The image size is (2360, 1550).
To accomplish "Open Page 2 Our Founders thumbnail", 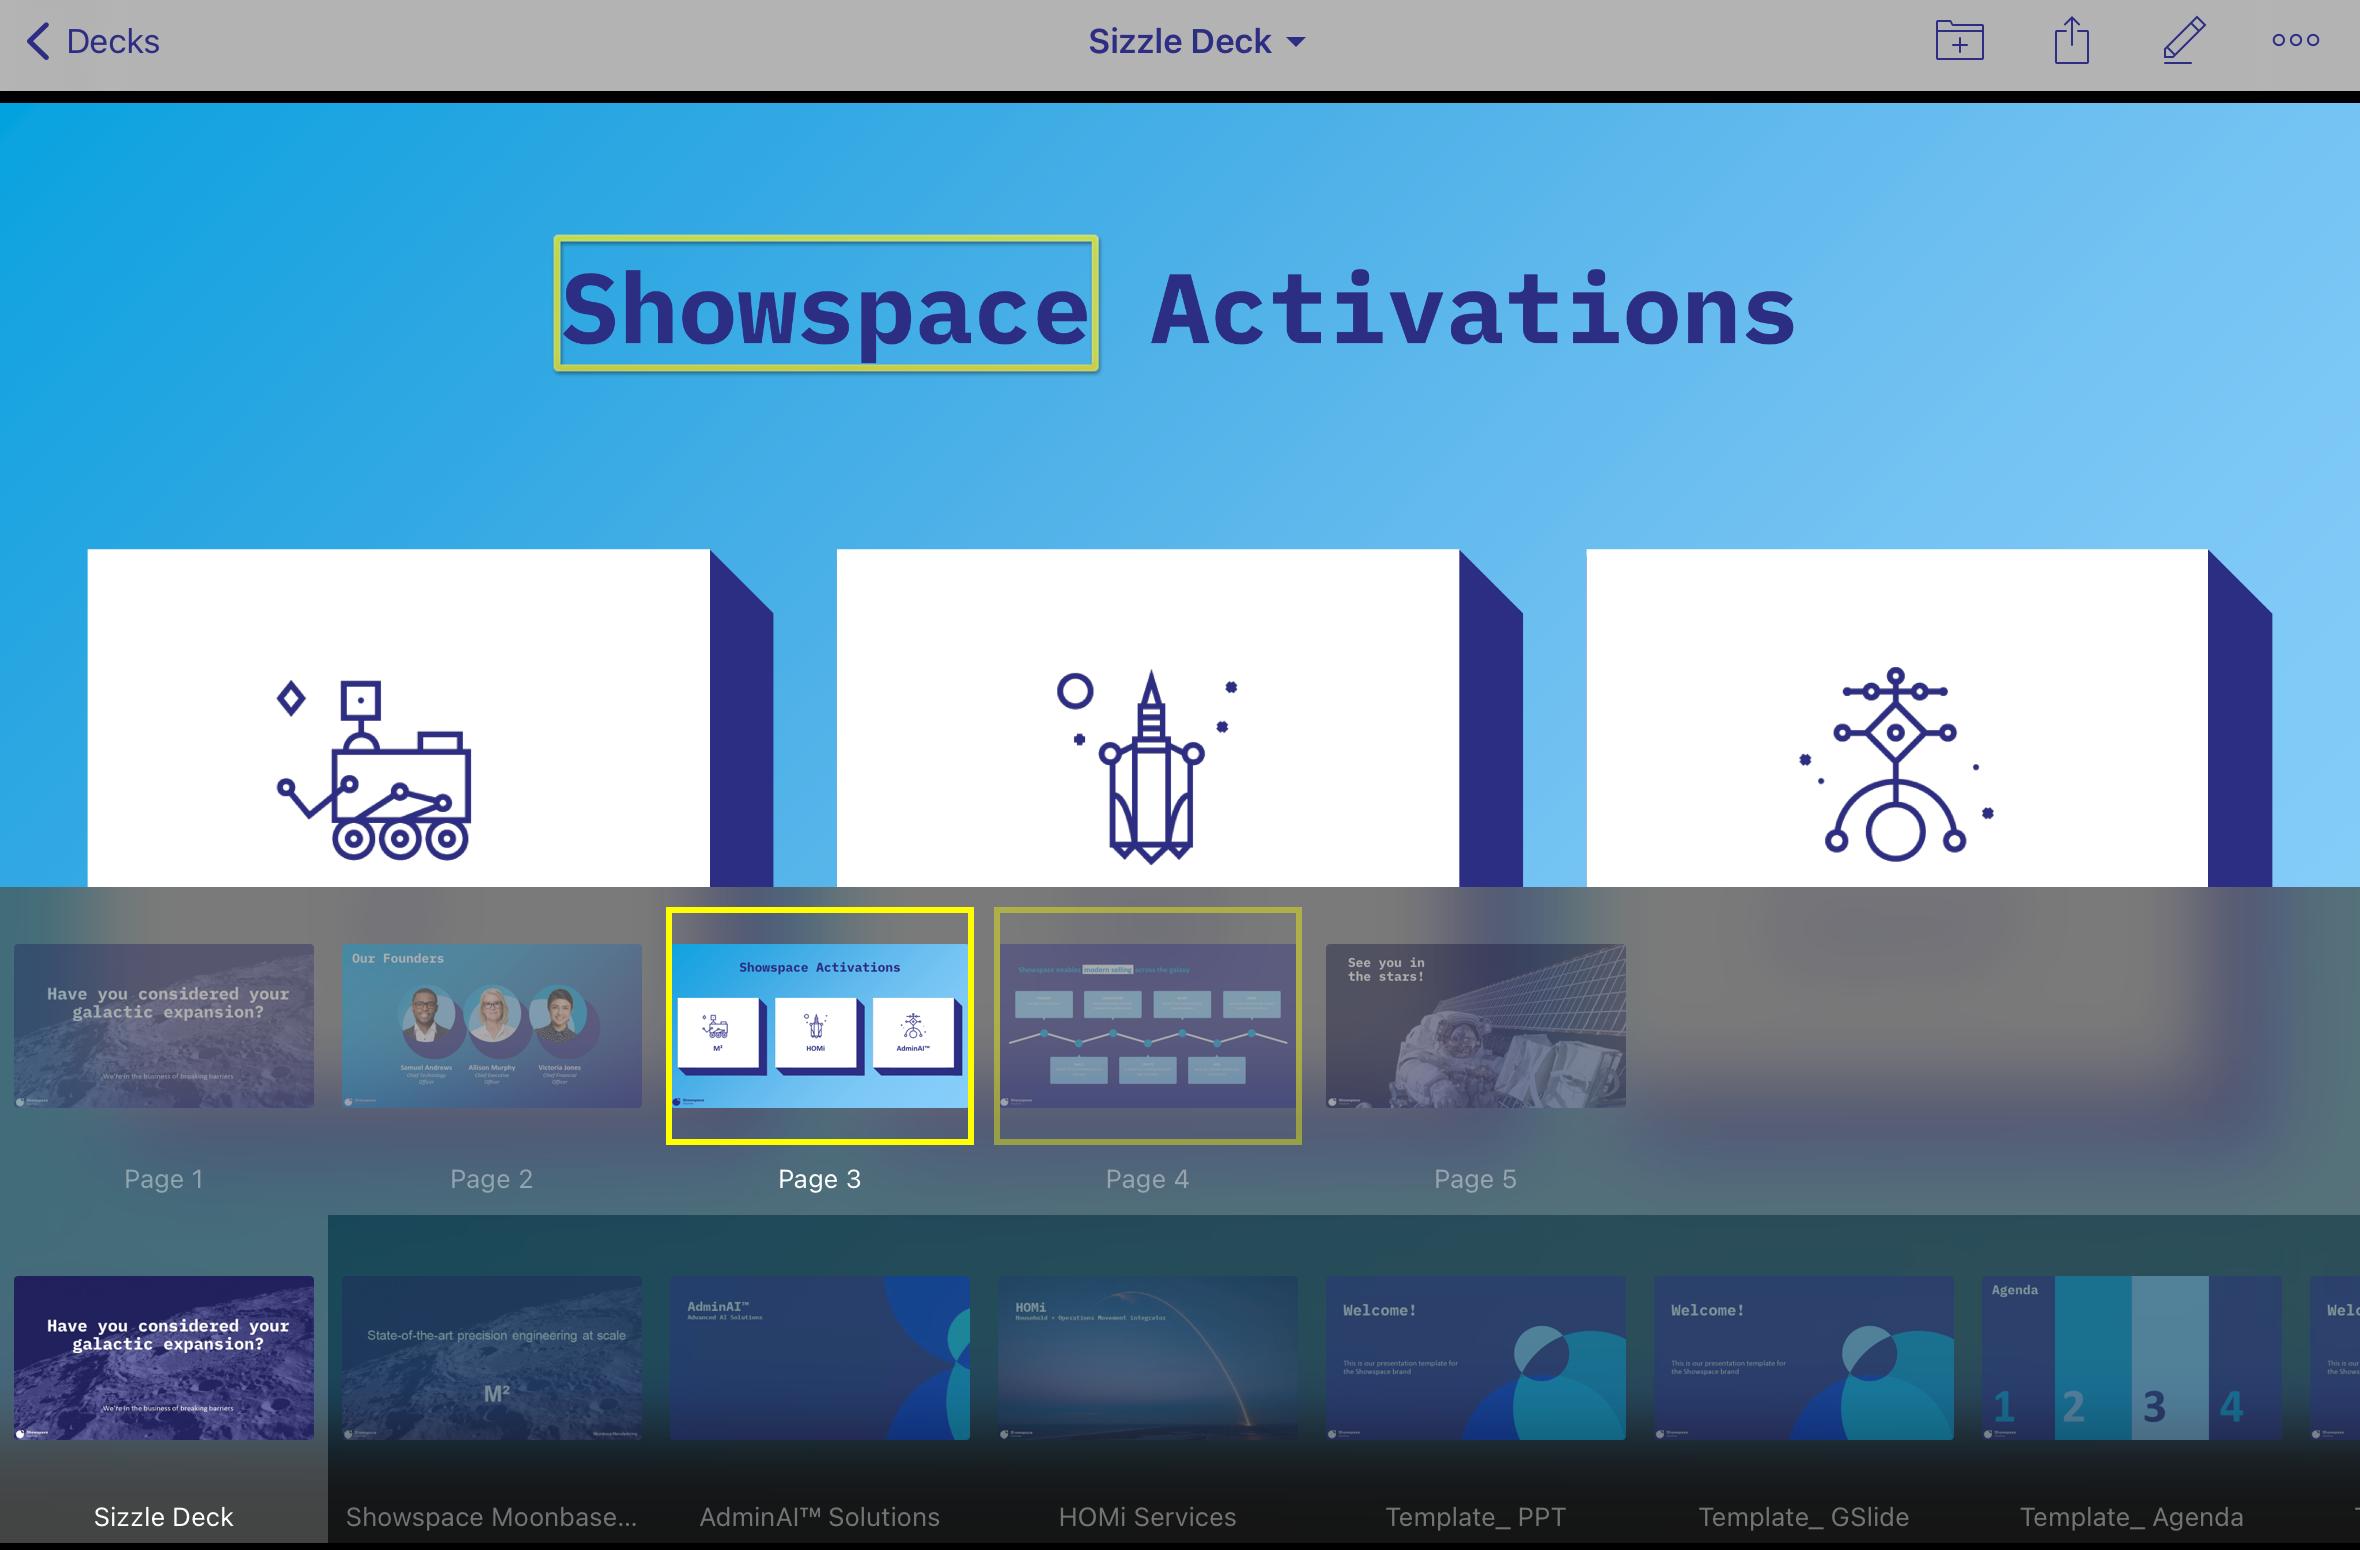I will click(x=492, y=1025).
